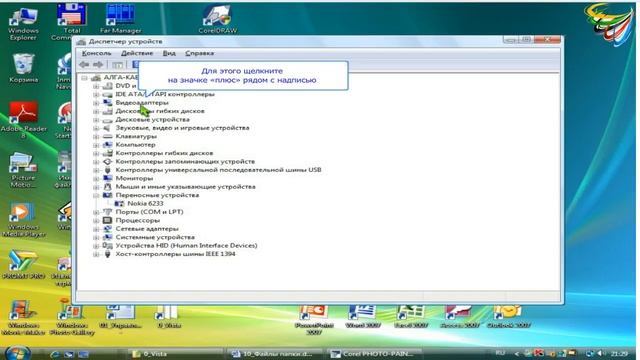Open Far Manager desktop shortcut
The height and width of the screenshot is (360, 640).
[x=120, y=19]
